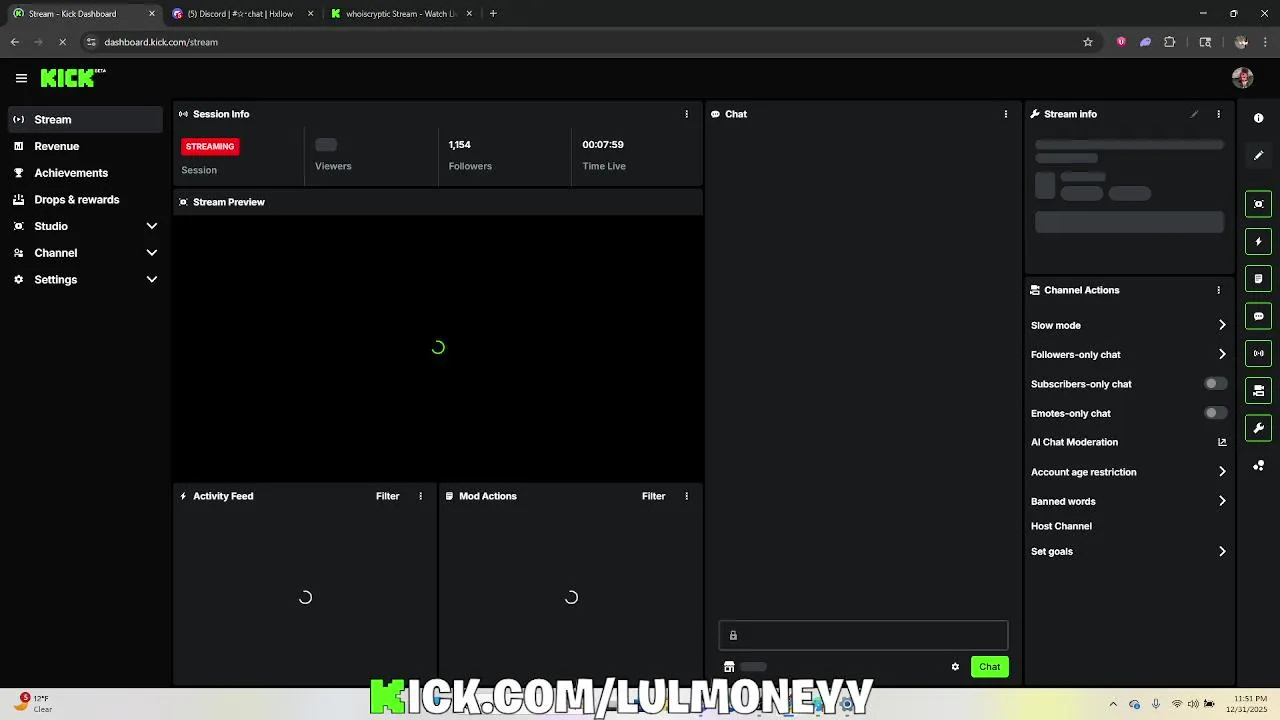The image size is (1280, 720).
Task: Open AI Chat Moderation external link
Action: [1222, 442]
